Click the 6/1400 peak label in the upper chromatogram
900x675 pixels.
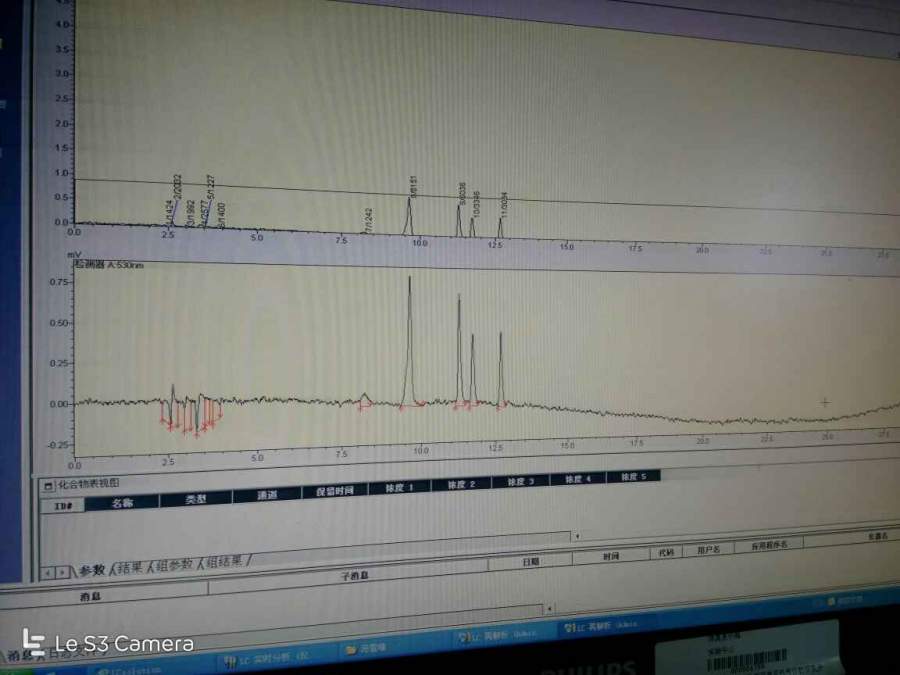click(x=222, y=215)
